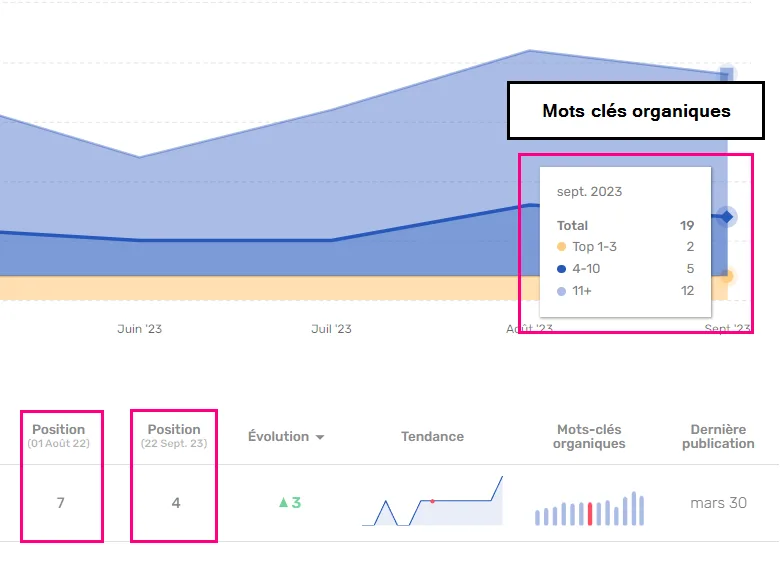This screenshot has width=783, height=577.
Task: Click the 11+ light blue legend dot
Action: [561, 291]
